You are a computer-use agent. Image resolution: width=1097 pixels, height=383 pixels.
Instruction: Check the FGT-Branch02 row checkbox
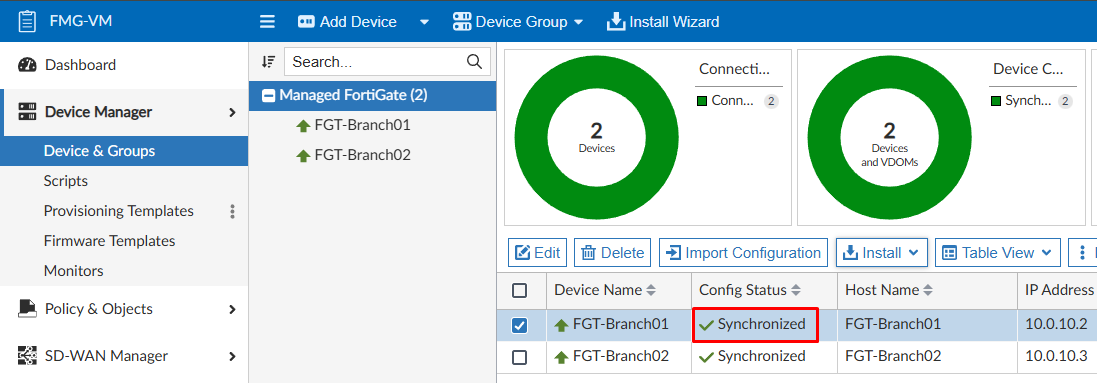pos(520,357)
